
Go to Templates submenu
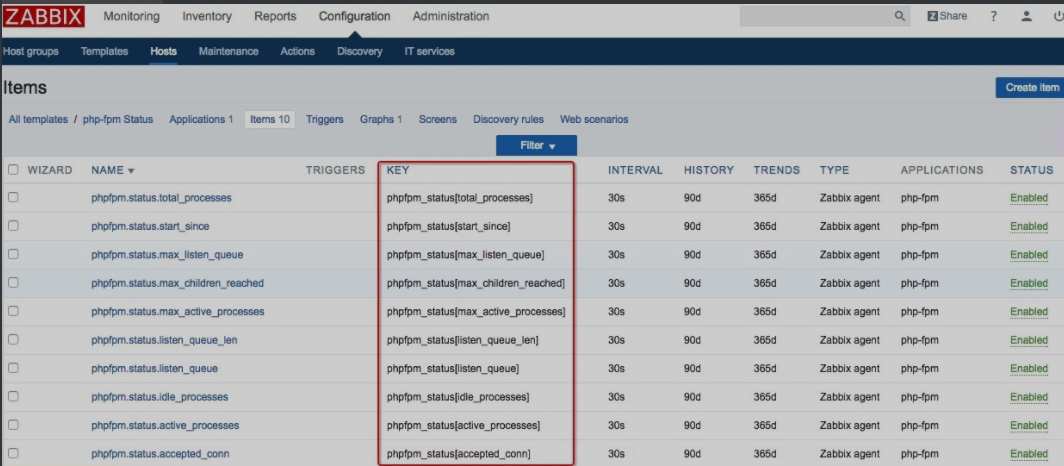(104, 51)
